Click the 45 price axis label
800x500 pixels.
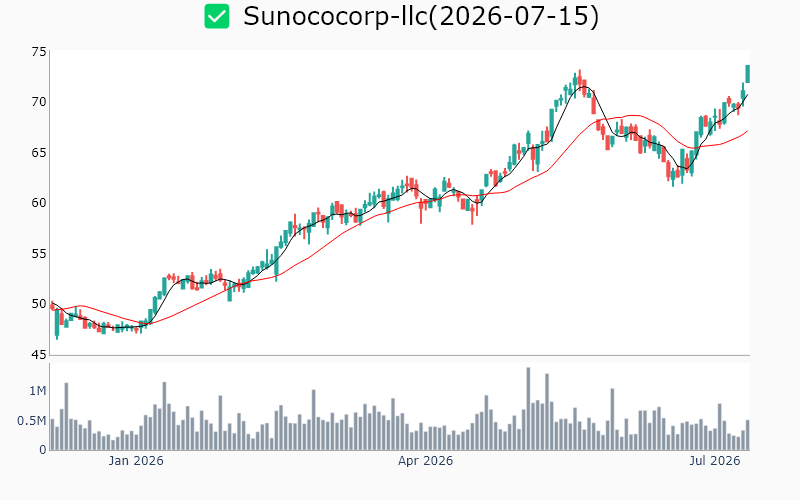(x=39, y=354)
